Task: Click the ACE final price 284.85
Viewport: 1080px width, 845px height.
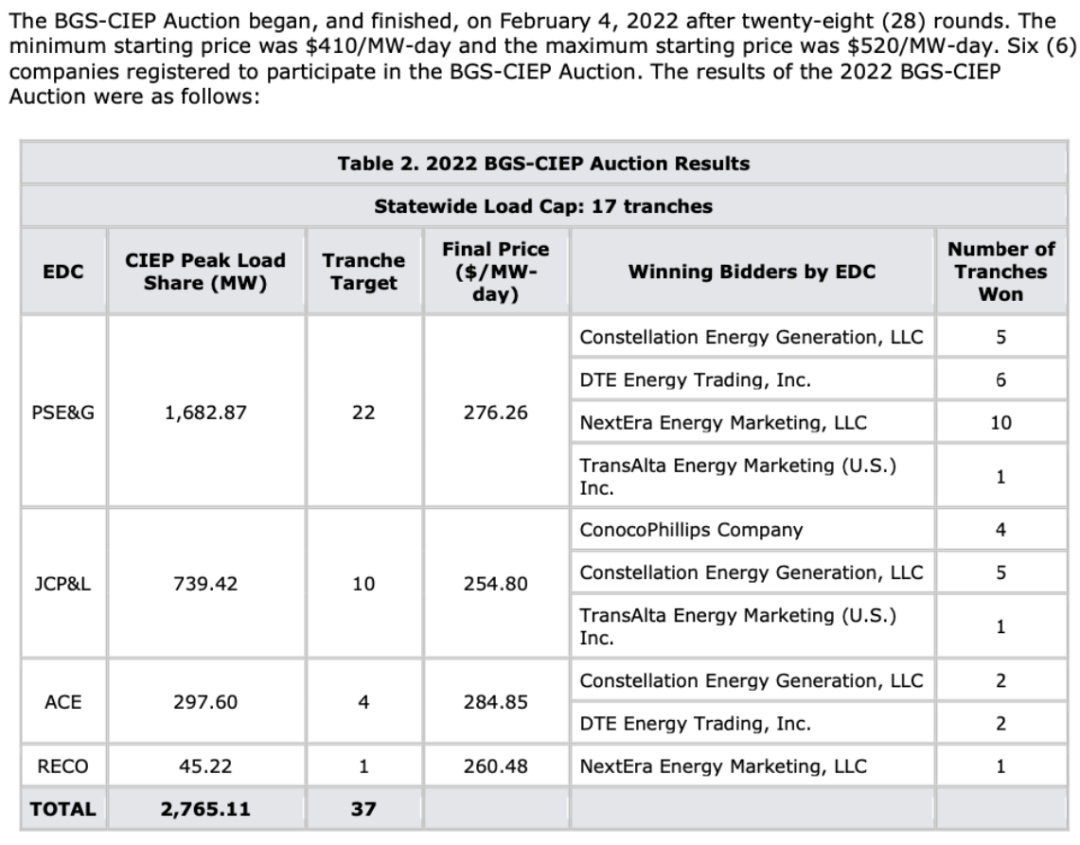Action: tap(495, 702)
